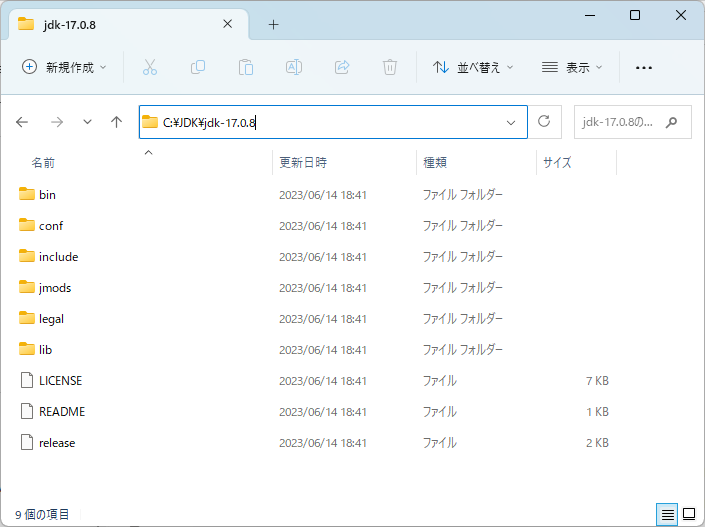This screenshot has height=527, width=705.
Task: Minimize the Explorer window
Action: click(590, 15)
